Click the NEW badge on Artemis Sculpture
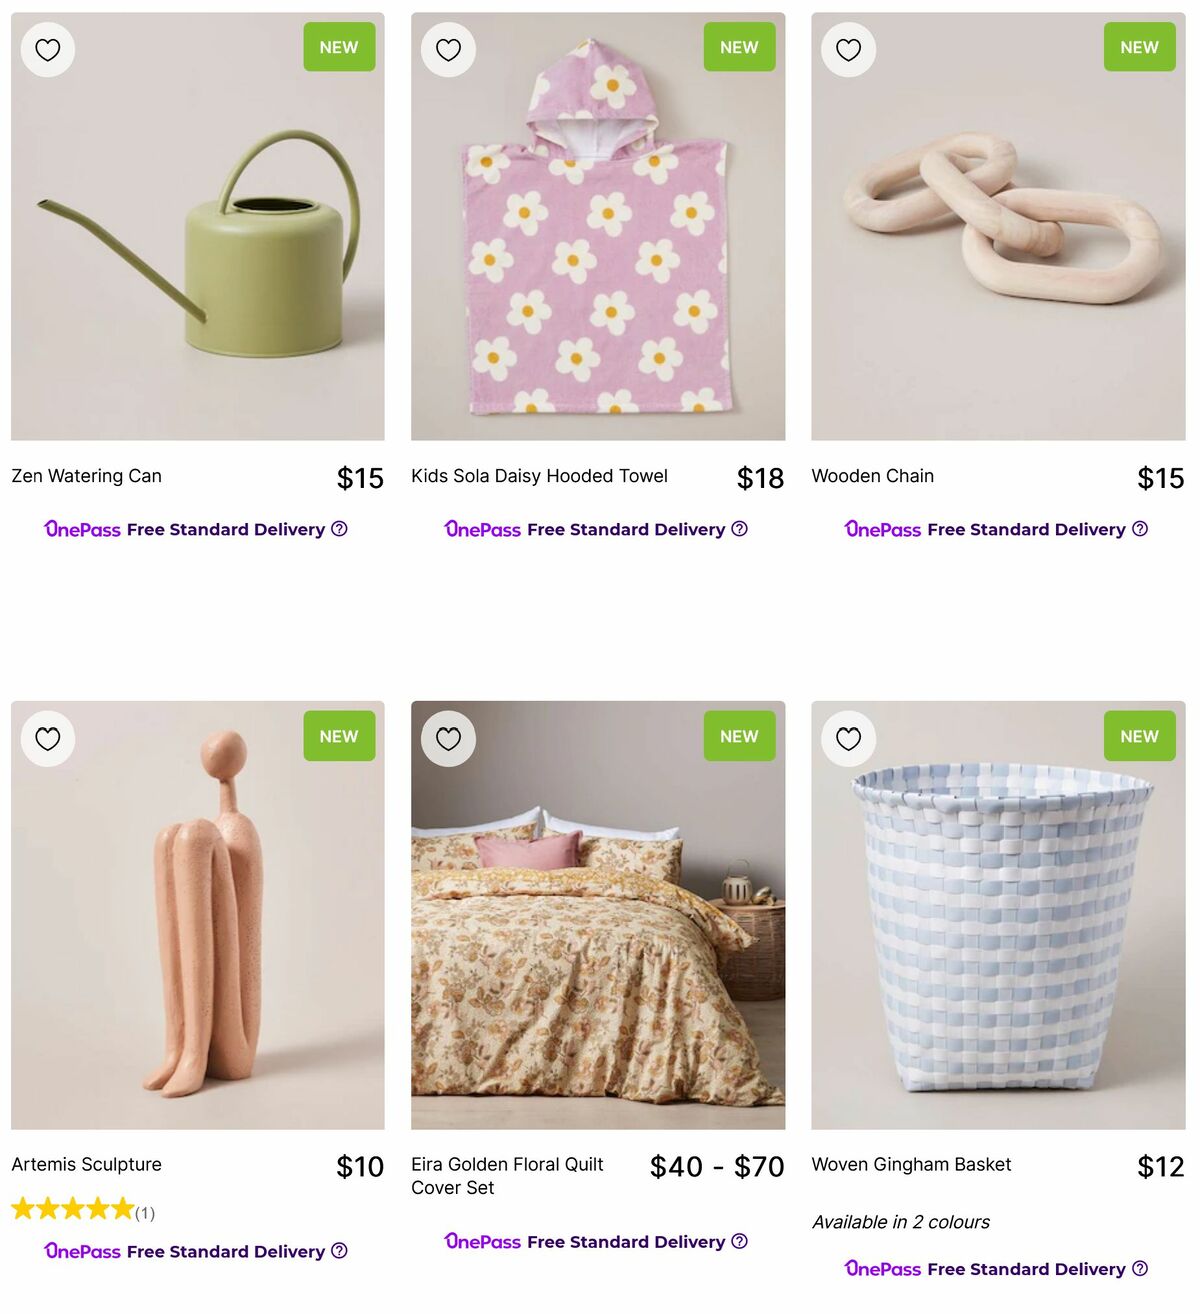The width and height of the screenshot is (1200, 1314). (339, 736)
